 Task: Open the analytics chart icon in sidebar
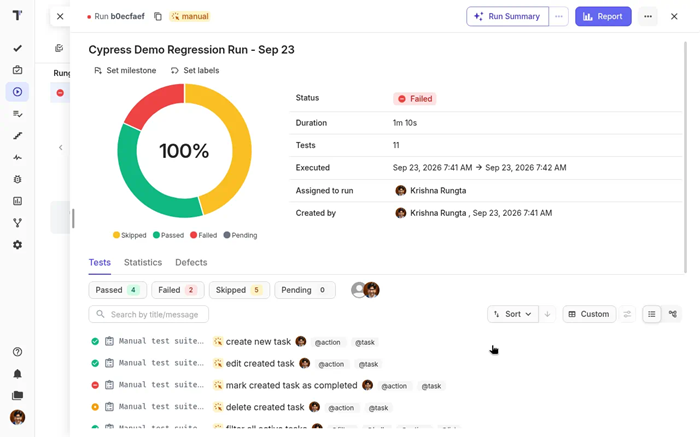pos(17,201)
